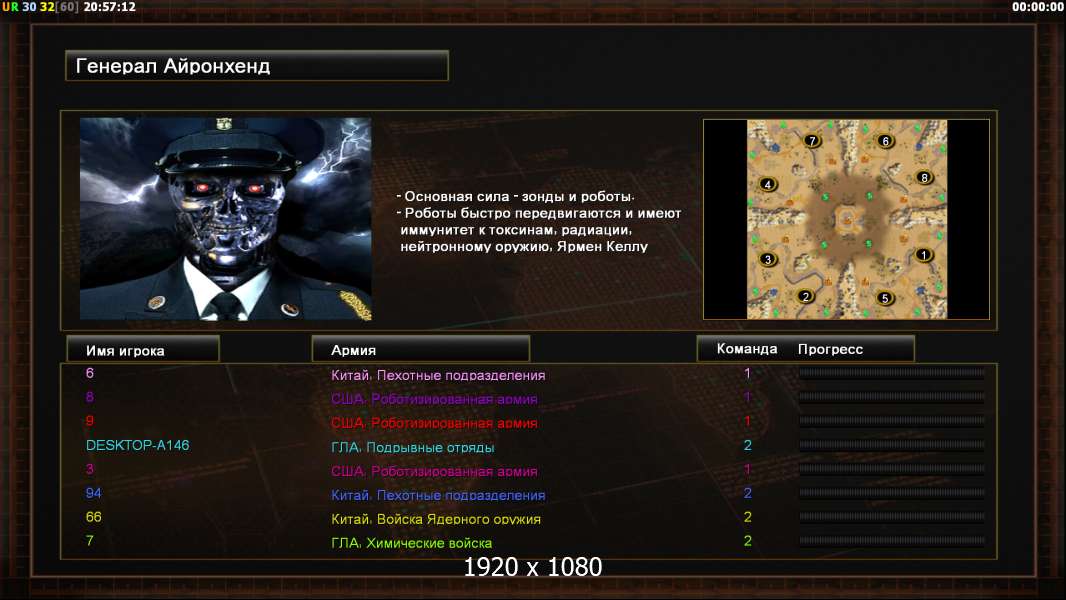Click start position 3 marker on map
The image size is (1066, 600).
click(x=768, y=259)
